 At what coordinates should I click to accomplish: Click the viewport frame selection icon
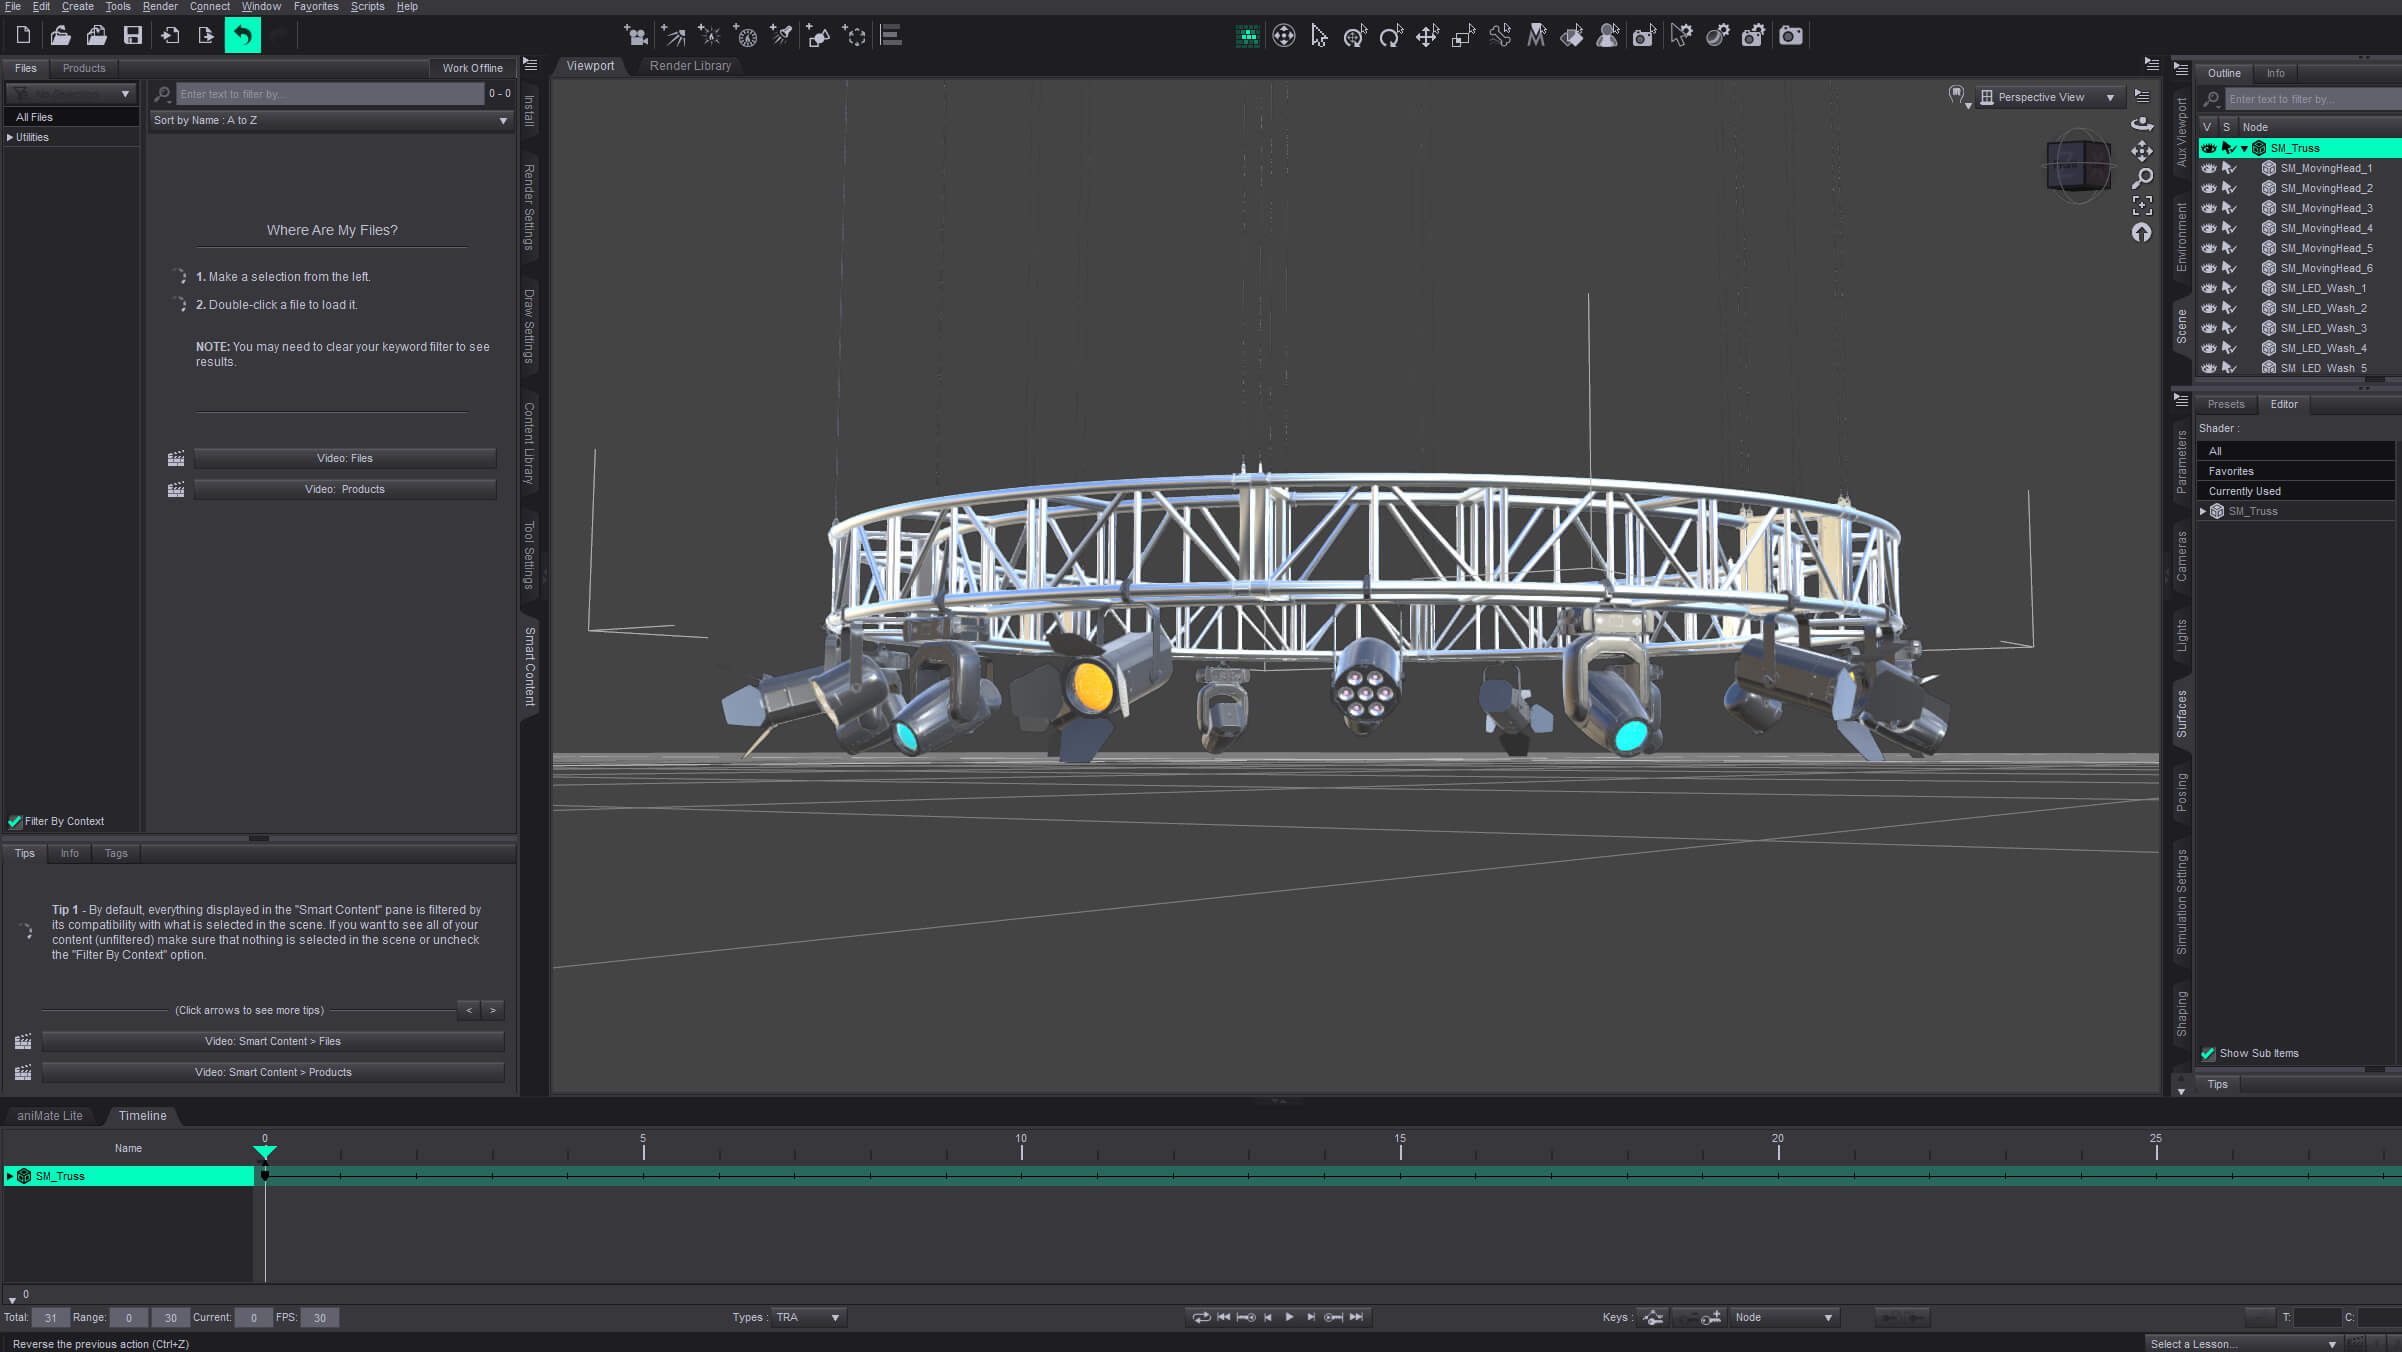[2141, 206]
